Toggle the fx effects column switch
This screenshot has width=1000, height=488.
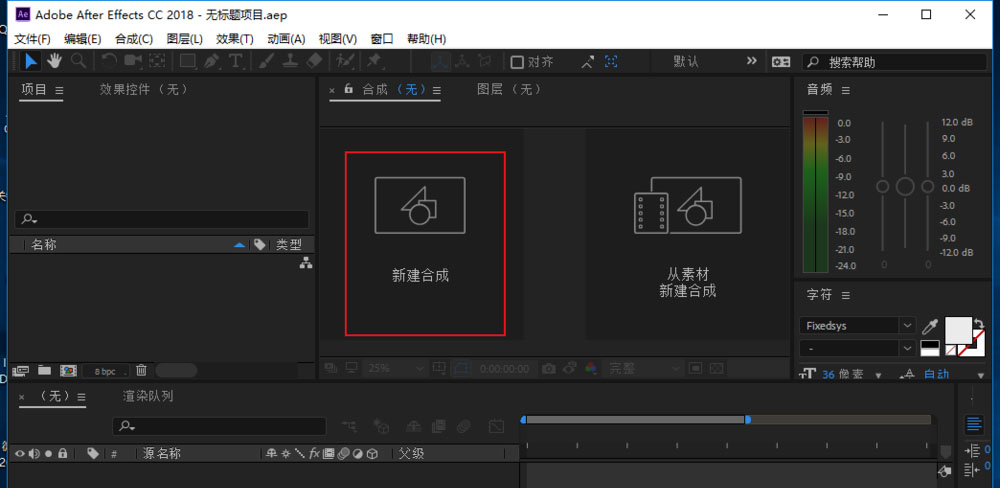click(x=314, y=454)
